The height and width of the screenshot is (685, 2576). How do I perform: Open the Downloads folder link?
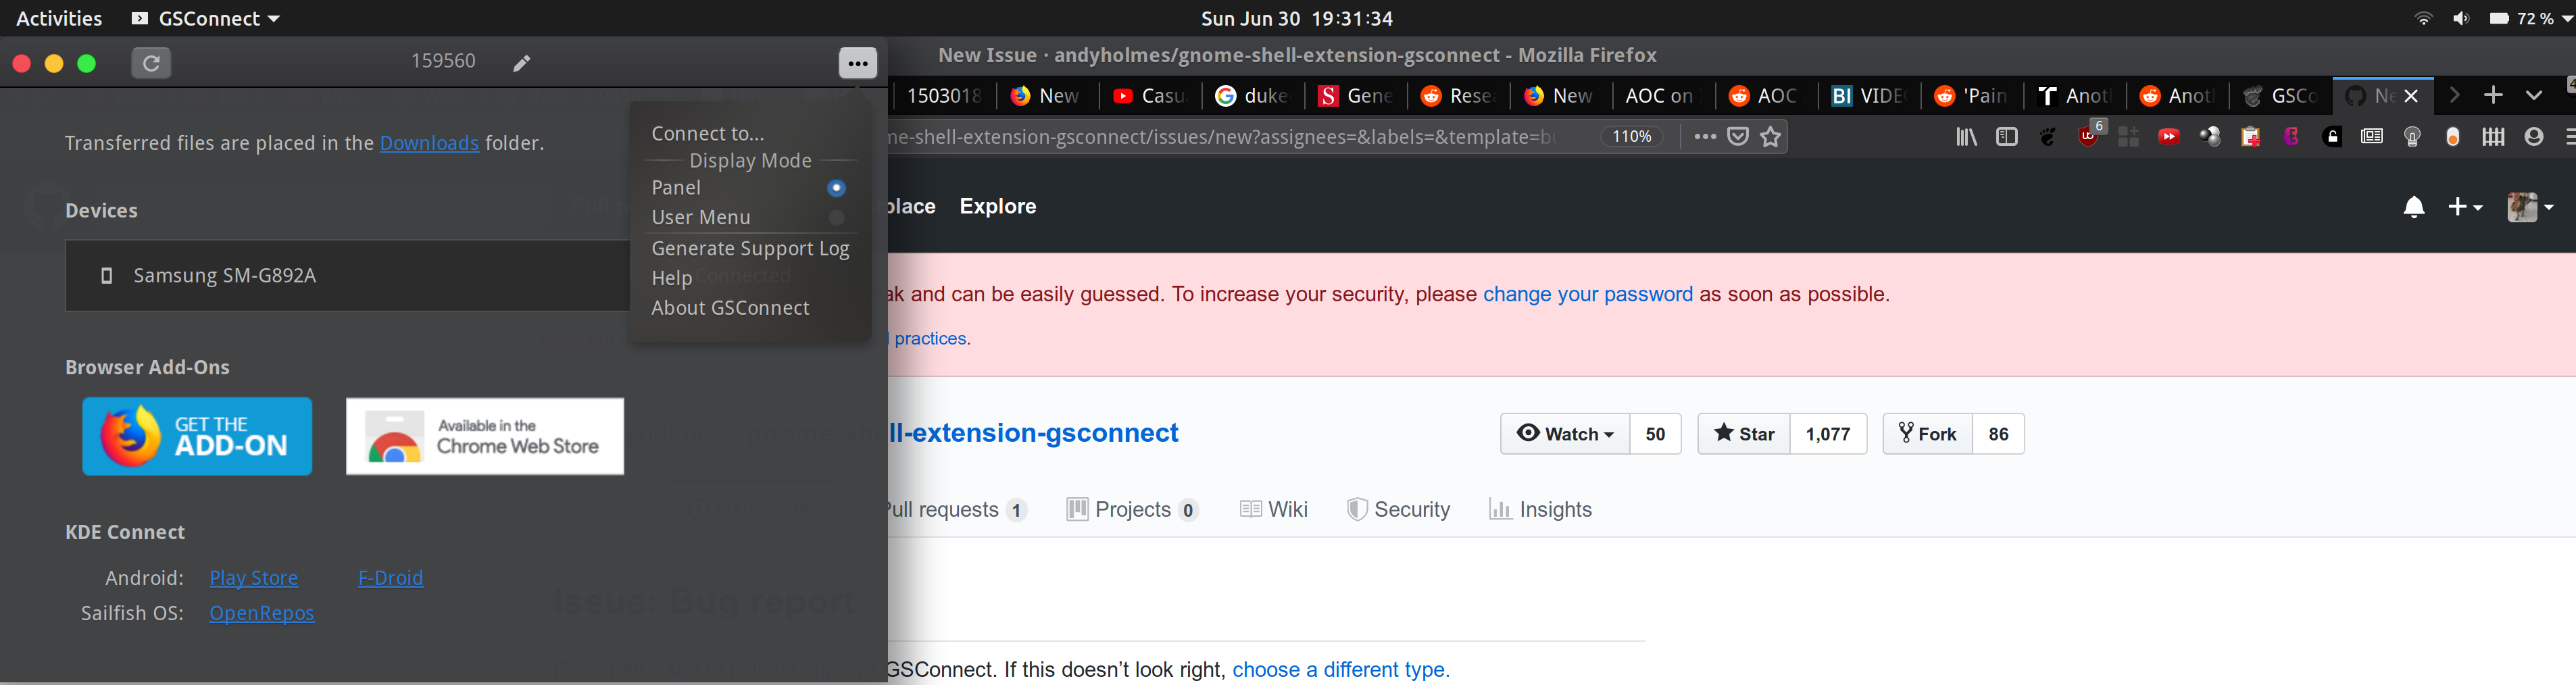[429, 143]
